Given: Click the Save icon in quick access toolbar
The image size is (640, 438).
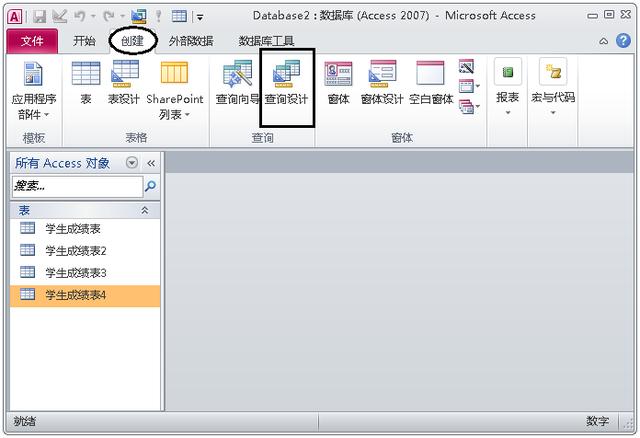Looking at the screenshot, I should point(40,17).
